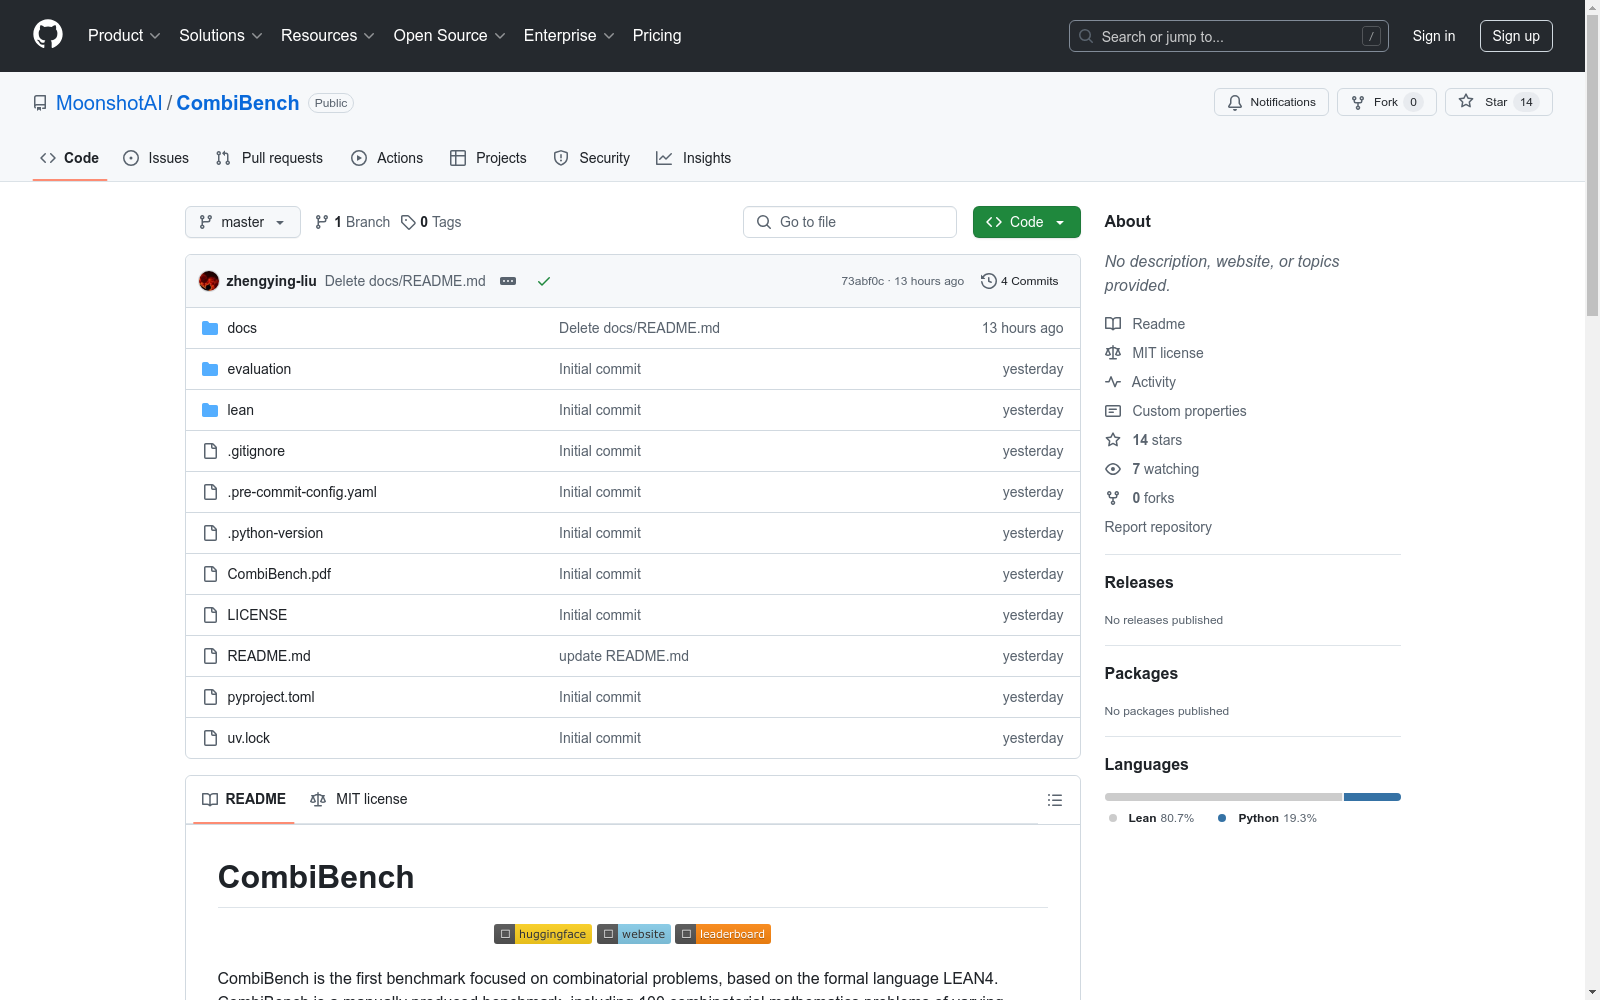Screen dimensions: 1600x1000
Task: Open the Pricing page
Action: click(657, 36)
